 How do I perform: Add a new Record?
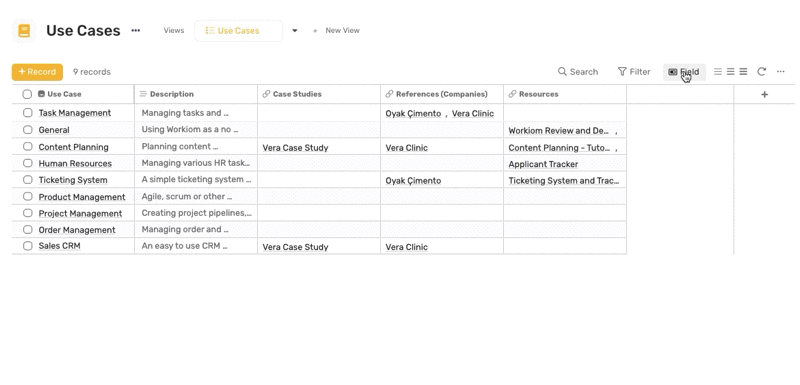coord(37,72)
